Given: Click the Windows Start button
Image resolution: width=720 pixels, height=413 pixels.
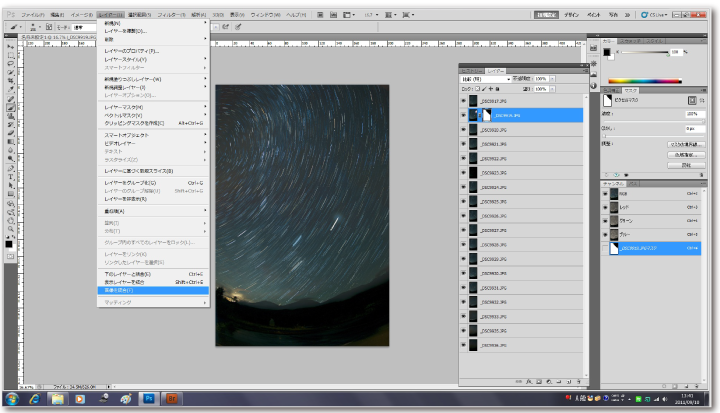Looking at the screenshot, I should click(10, 398).
